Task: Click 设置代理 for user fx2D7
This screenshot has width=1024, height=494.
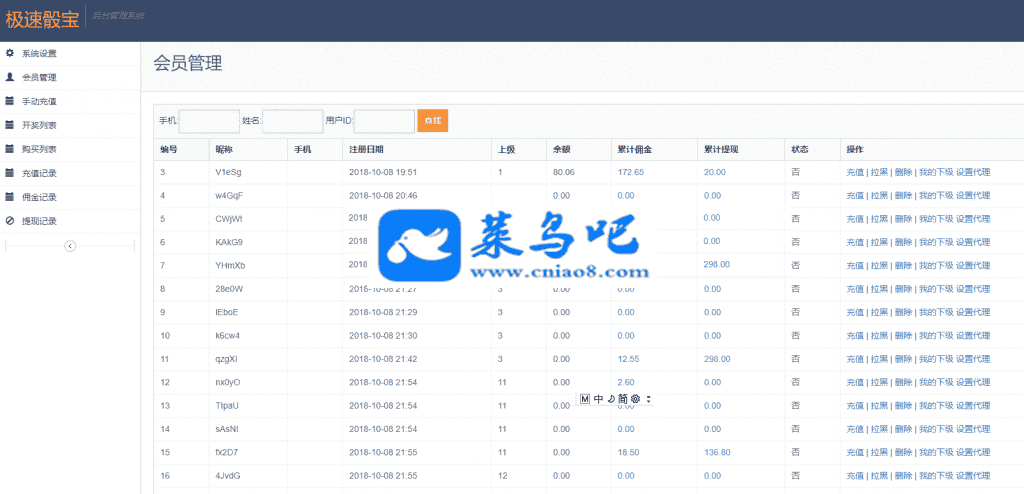Action: (x=973, y=452)
